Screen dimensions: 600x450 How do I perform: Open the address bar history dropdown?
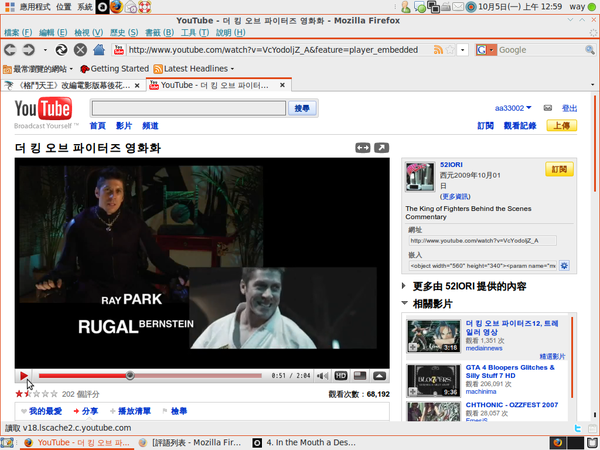463,50
